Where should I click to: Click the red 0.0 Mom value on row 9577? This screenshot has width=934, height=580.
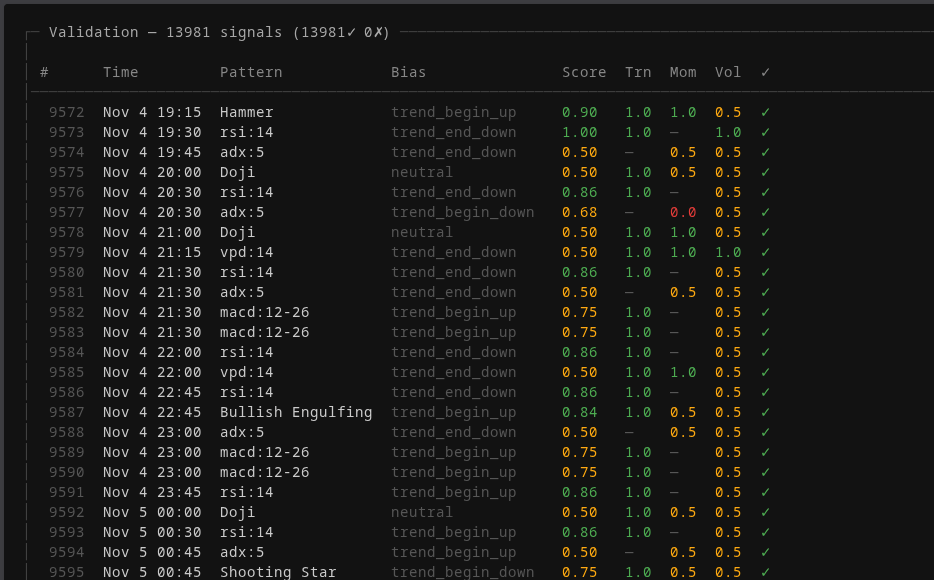pos(683,212)
